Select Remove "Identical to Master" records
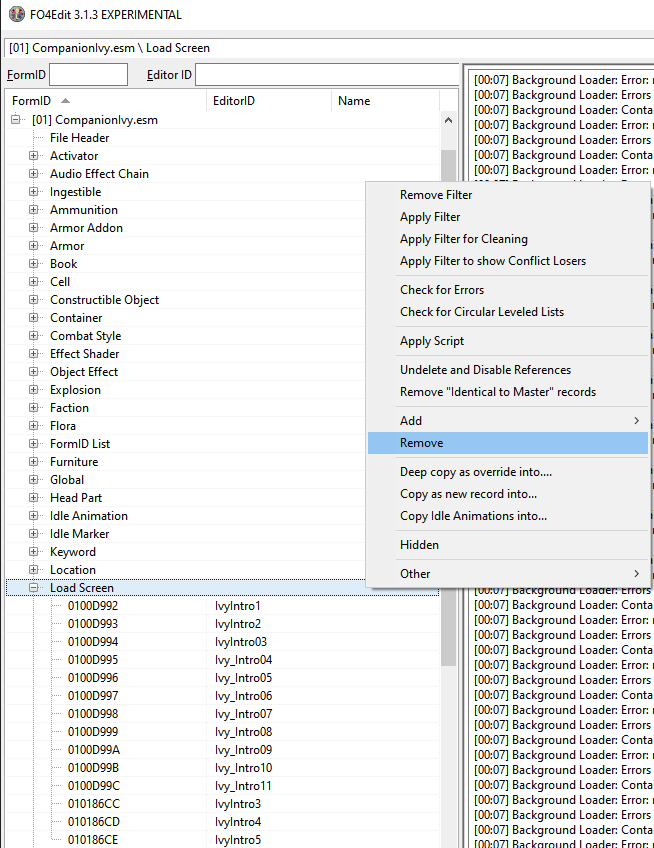 click(507, 392)
